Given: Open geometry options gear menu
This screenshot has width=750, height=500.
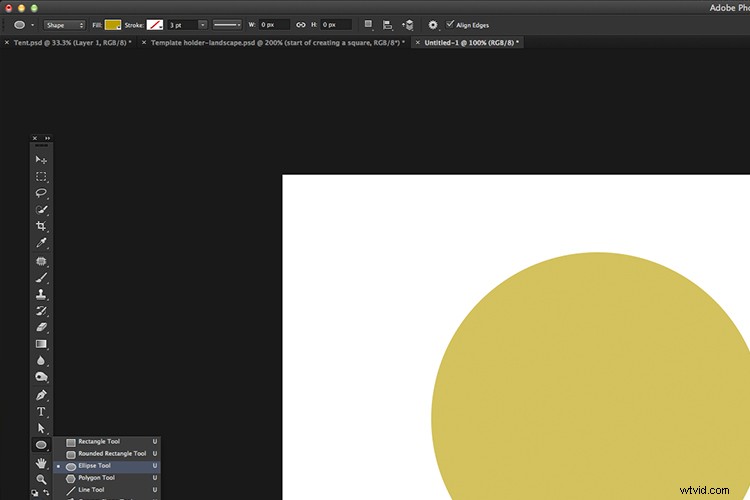Looking at the screenshot, I should [433, 25].
